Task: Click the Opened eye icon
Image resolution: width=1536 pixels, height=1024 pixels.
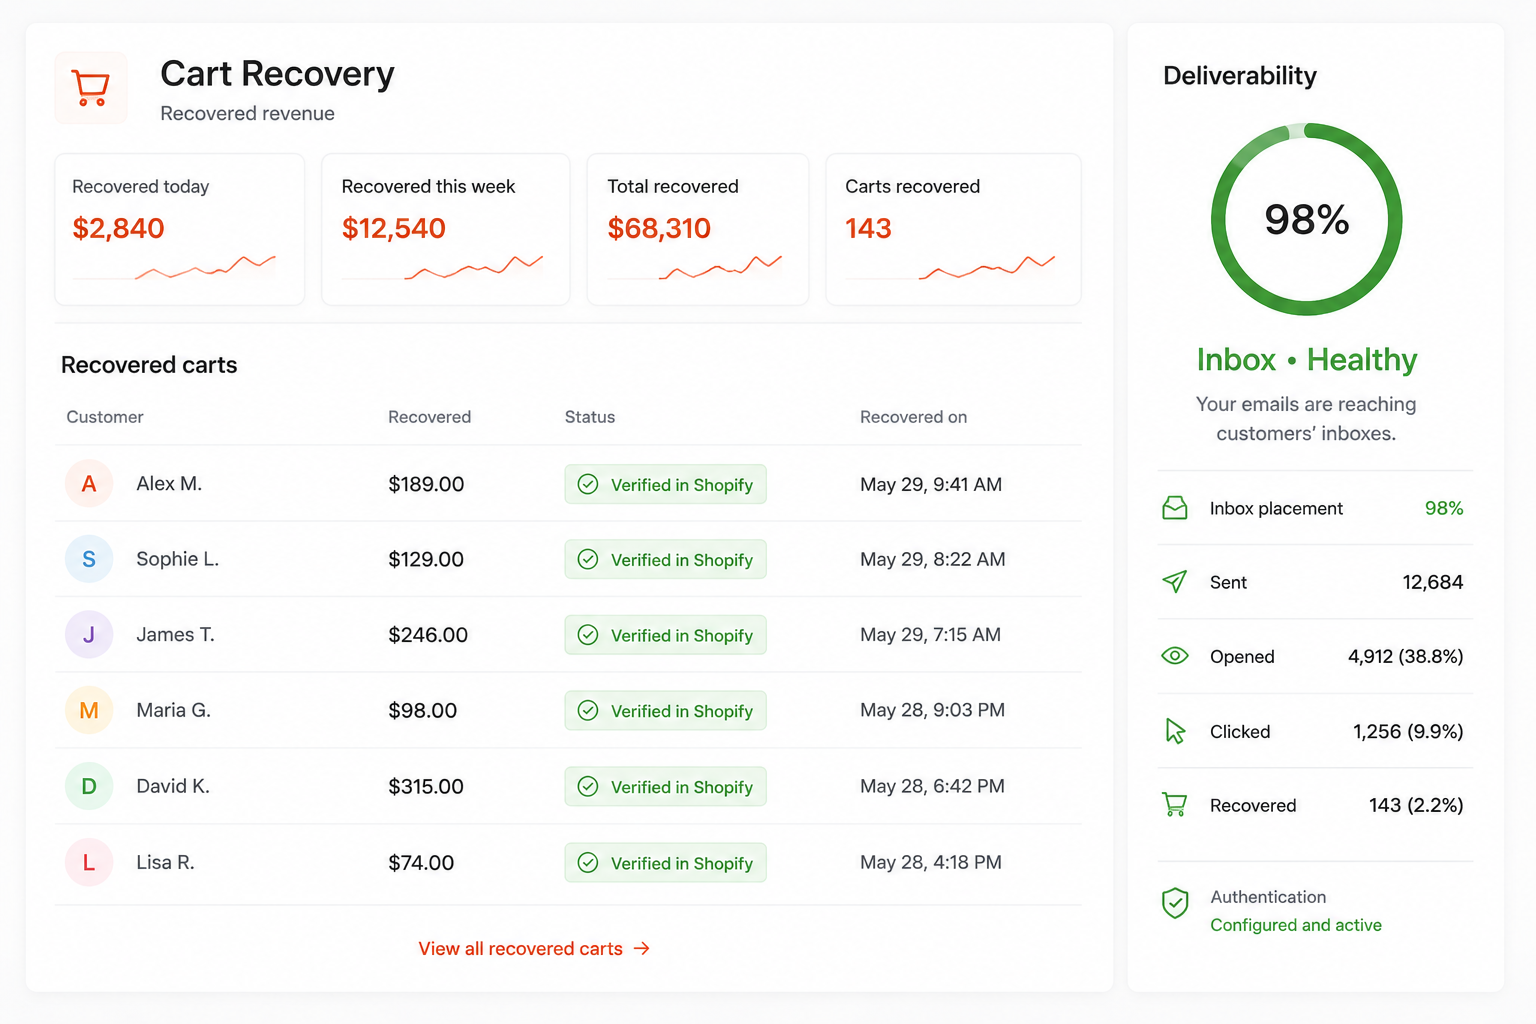Action: (1175, 656)
